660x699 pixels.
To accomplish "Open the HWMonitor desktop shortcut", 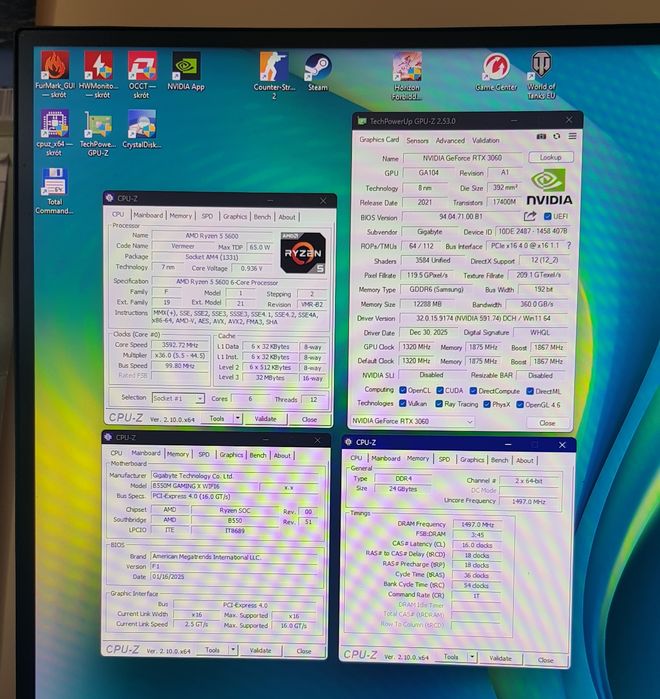I will [x=98, y=74].
